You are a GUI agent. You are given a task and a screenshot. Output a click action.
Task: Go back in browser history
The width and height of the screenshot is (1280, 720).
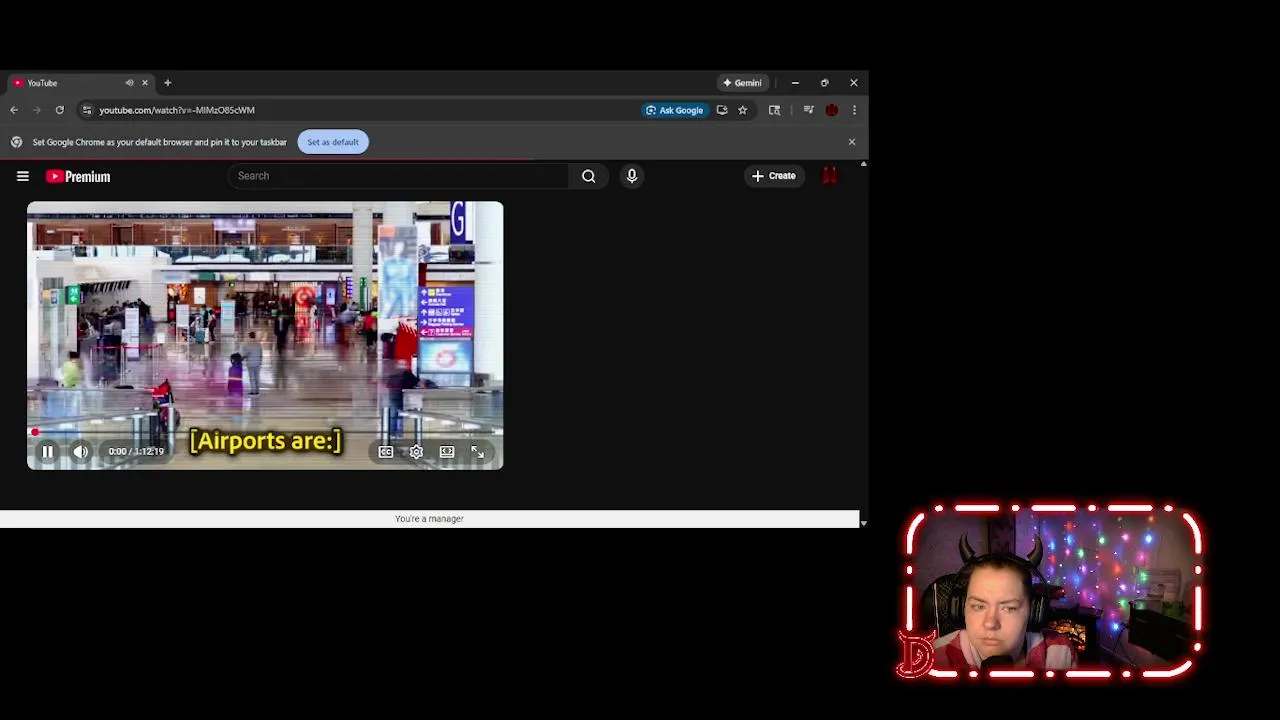pyautogui.click(x=14, y=110)
